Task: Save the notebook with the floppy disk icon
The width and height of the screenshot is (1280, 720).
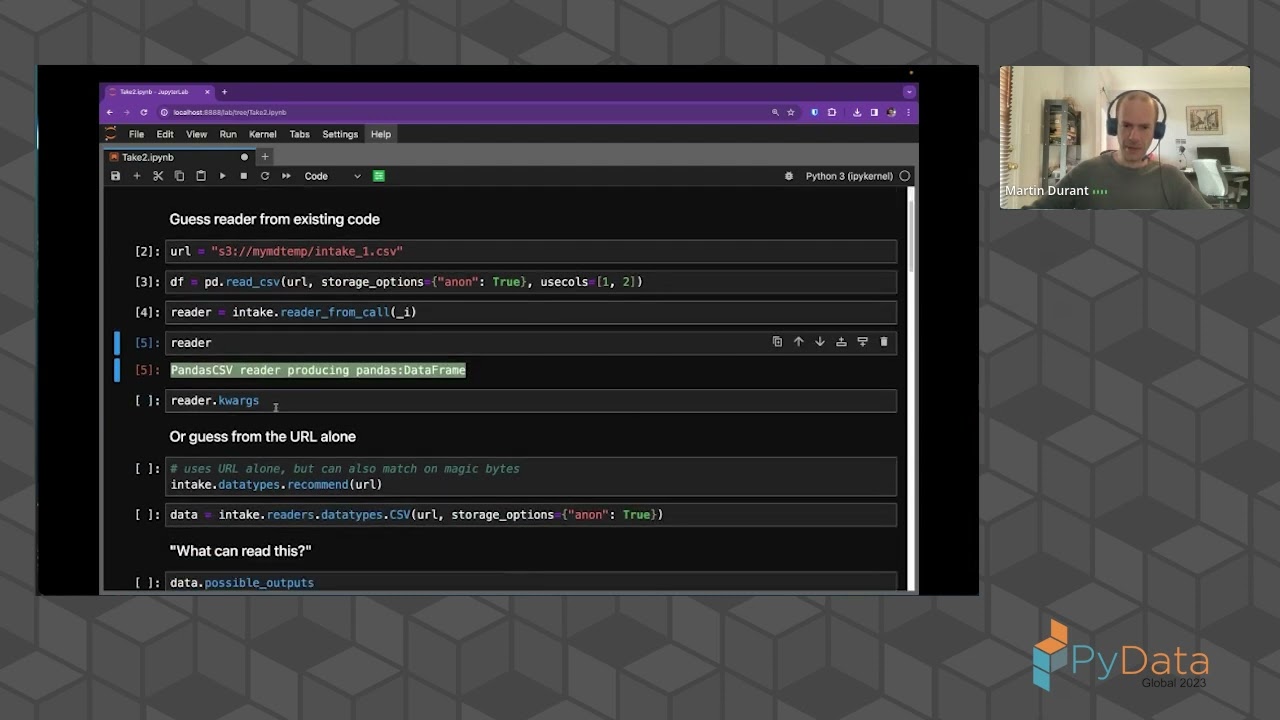Action: point(115,176)
